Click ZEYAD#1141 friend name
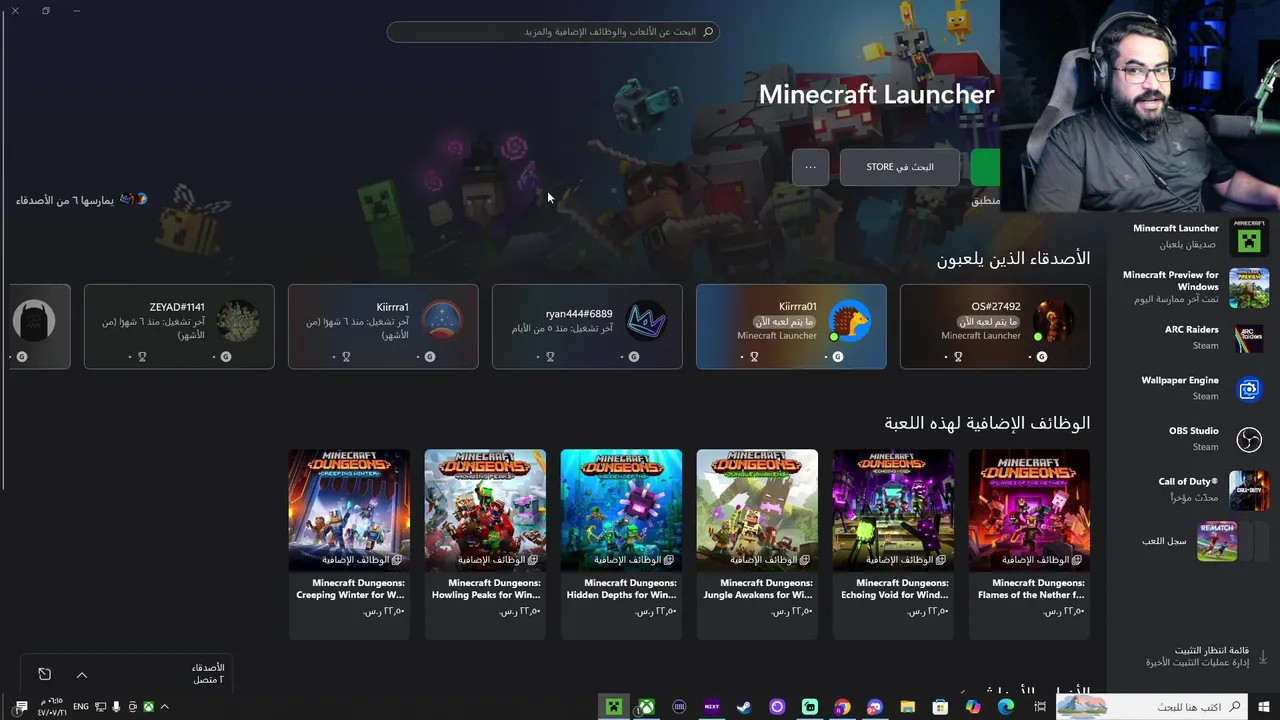The height and width of the screenshot is (720, 1280). pyautogui.click(x=177, y=307)
